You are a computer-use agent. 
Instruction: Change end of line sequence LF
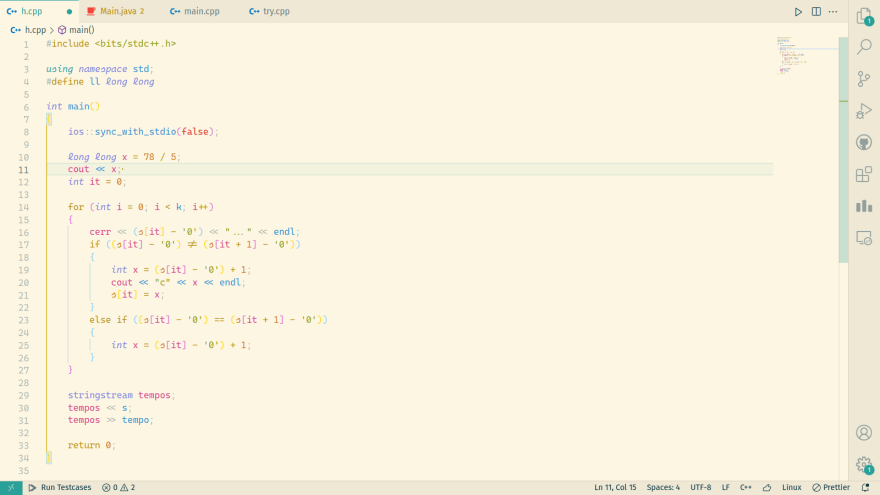click(725, 488)
